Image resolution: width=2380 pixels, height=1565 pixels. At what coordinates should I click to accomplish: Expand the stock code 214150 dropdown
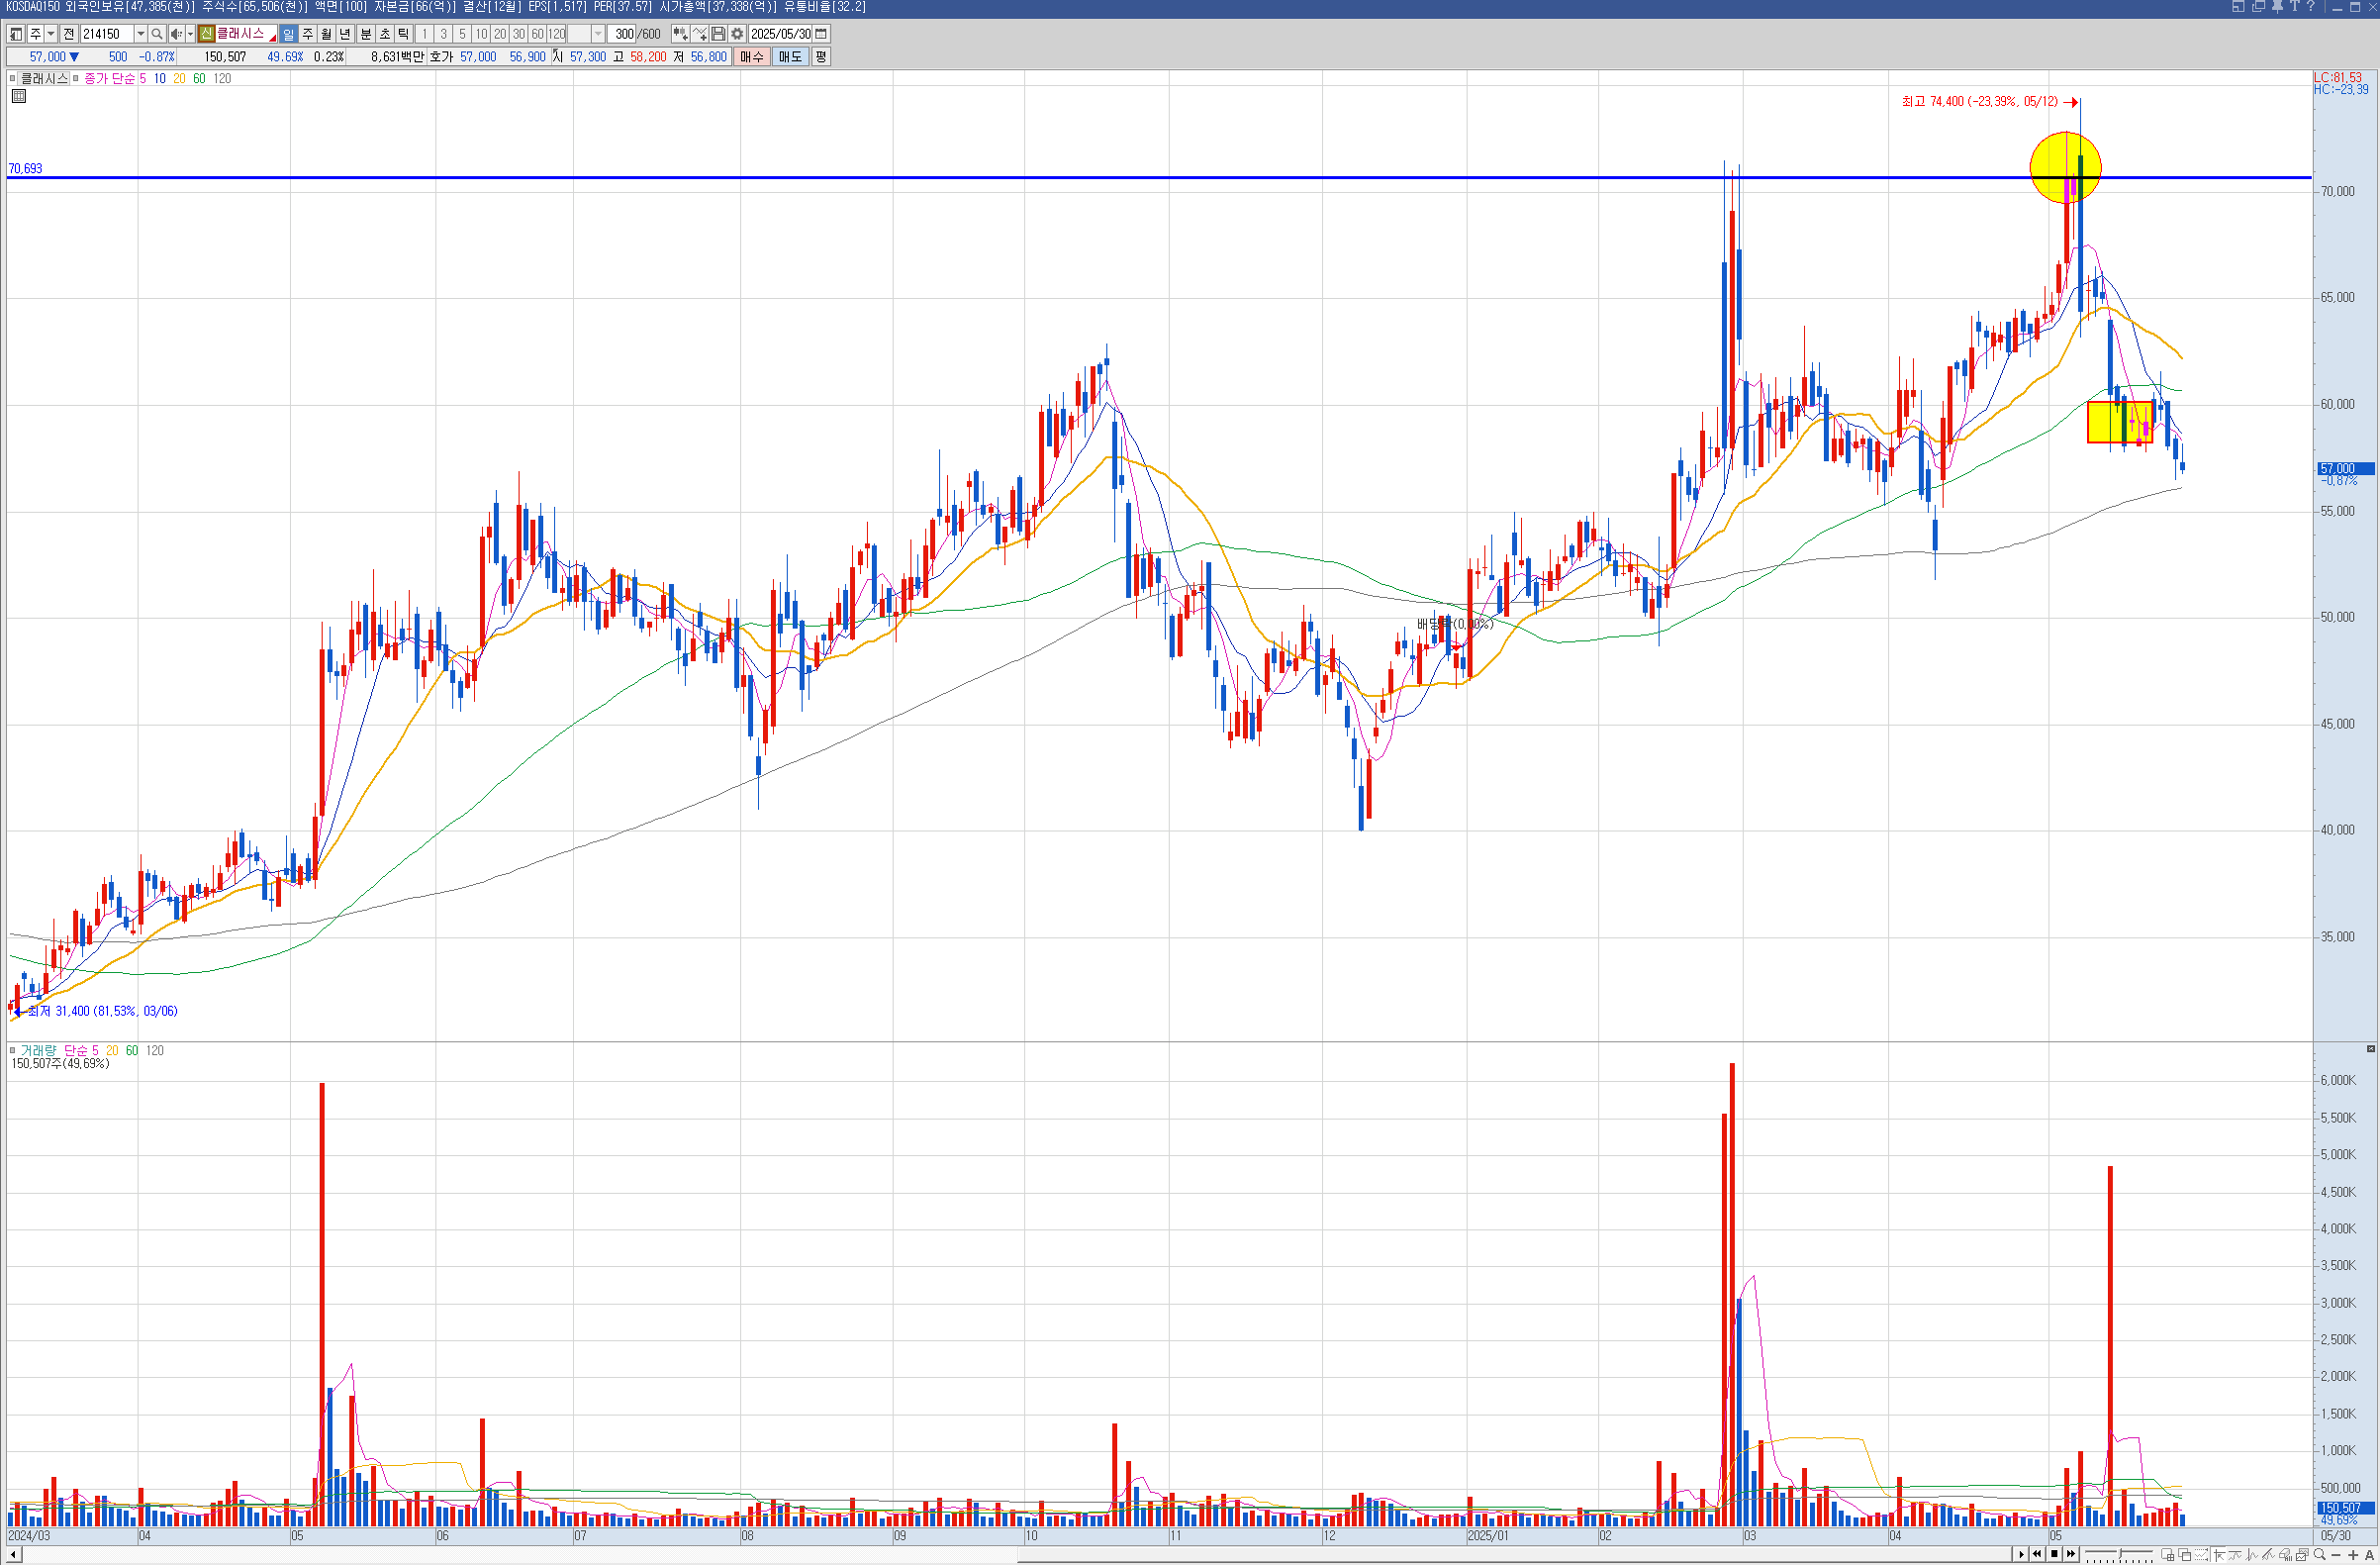coord(140,34)
